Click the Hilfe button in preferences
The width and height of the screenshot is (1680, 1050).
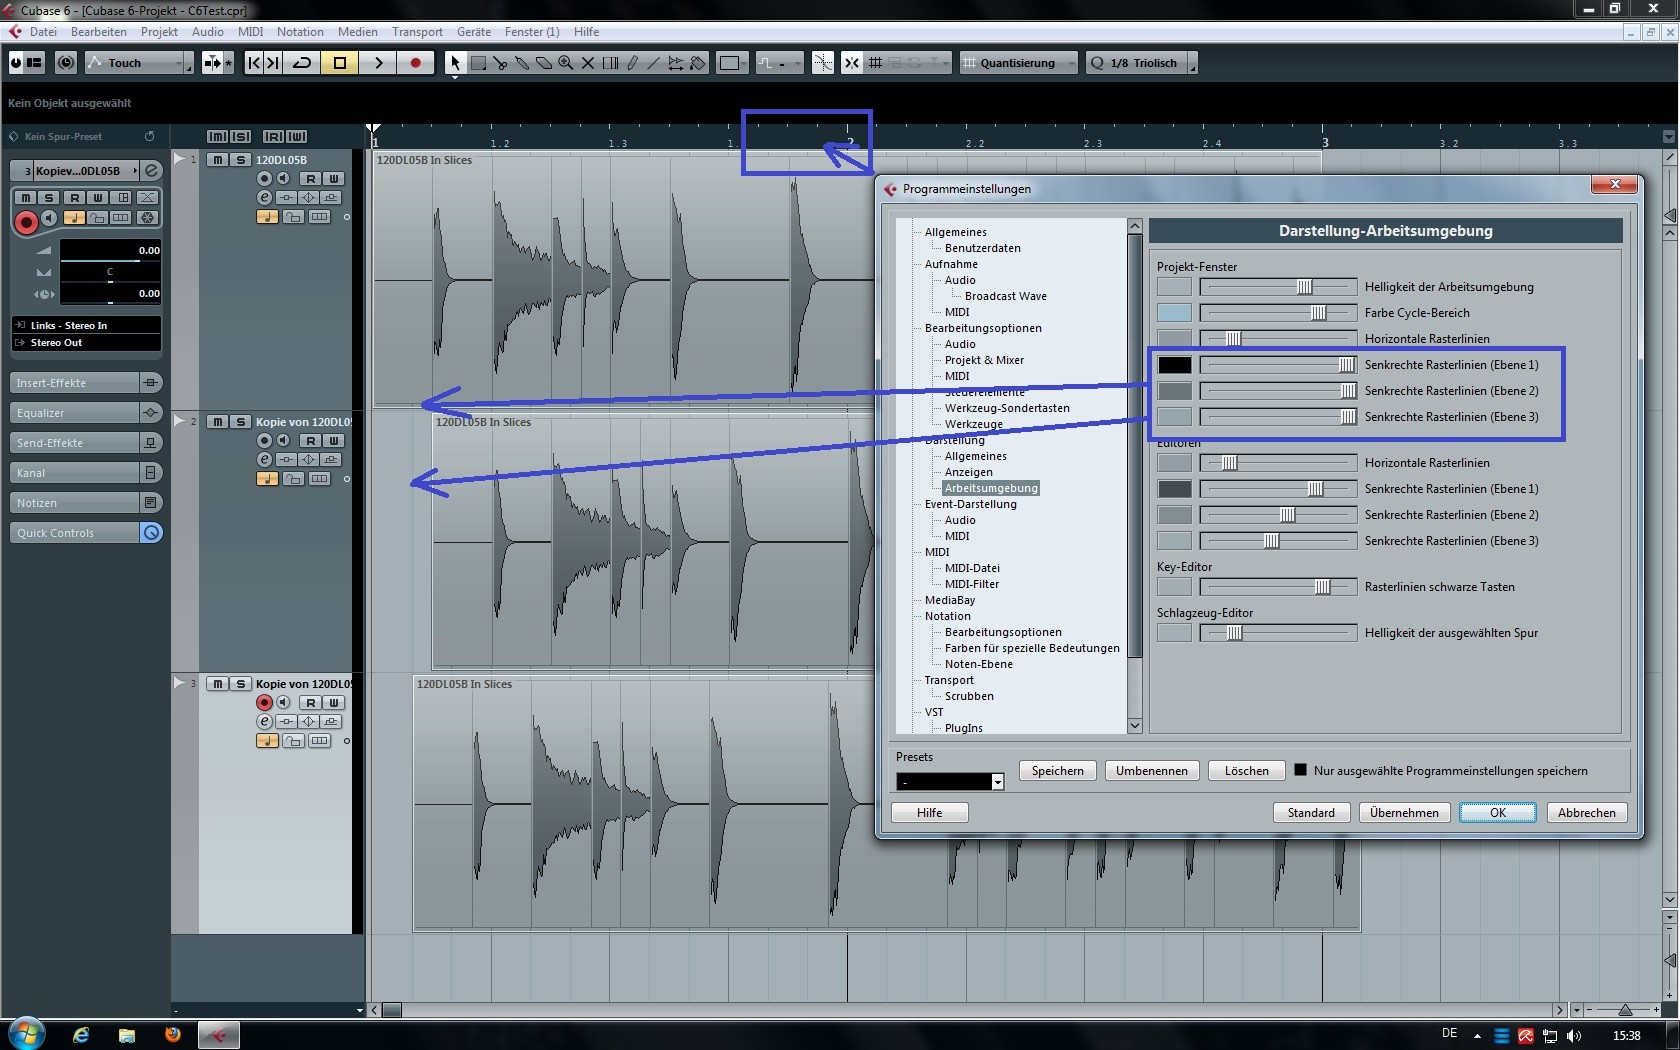[x=929, y=812]
